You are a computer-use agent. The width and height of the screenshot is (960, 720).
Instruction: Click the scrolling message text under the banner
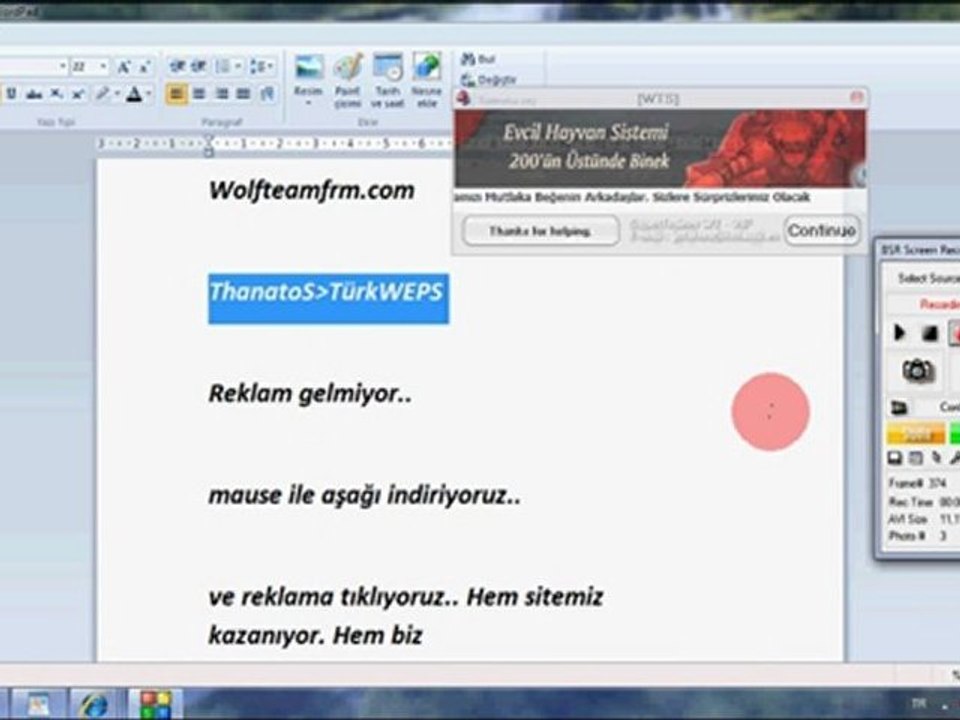click(632, 197)
